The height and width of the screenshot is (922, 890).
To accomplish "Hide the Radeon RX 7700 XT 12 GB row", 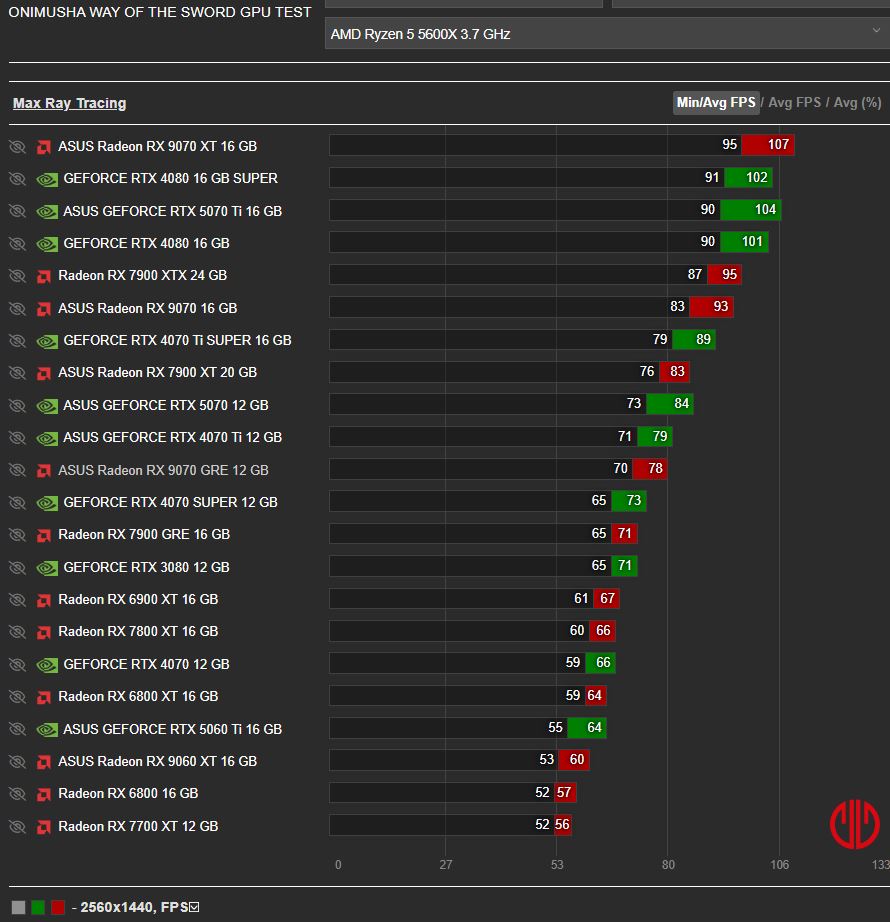I will click(x=18, y=827).
